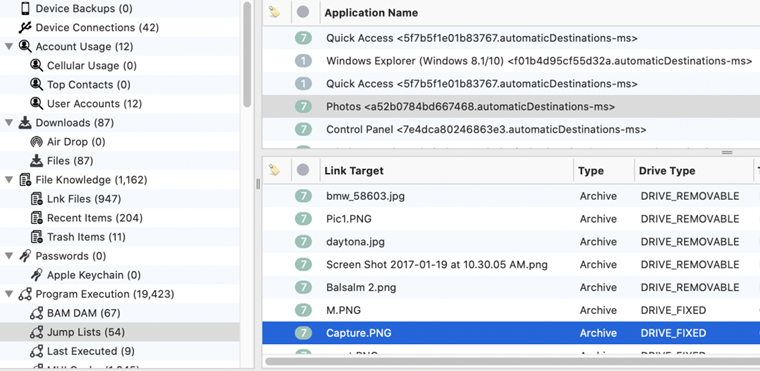Click tag icon in Application Name header

(x=274, y=12)
